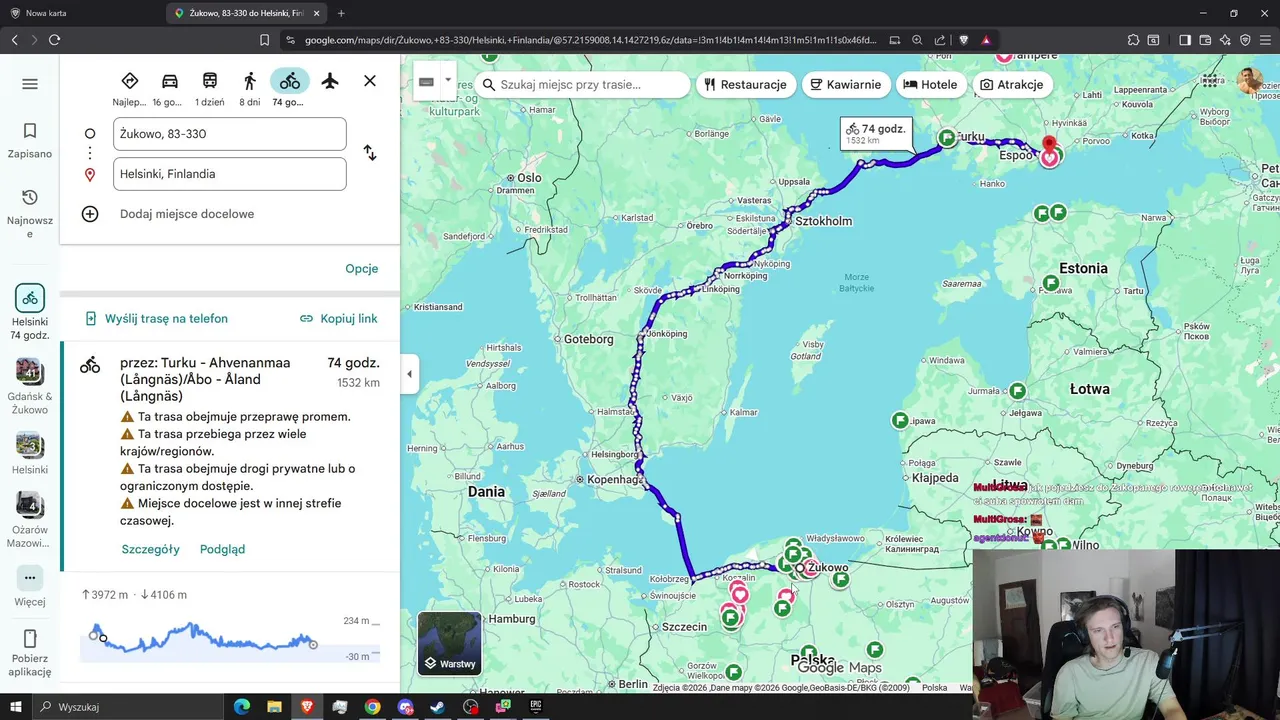The height and width of the screenshot is (720, 1280).
Task: Zoom page magnifier icon in address bar
Action: 917,40
